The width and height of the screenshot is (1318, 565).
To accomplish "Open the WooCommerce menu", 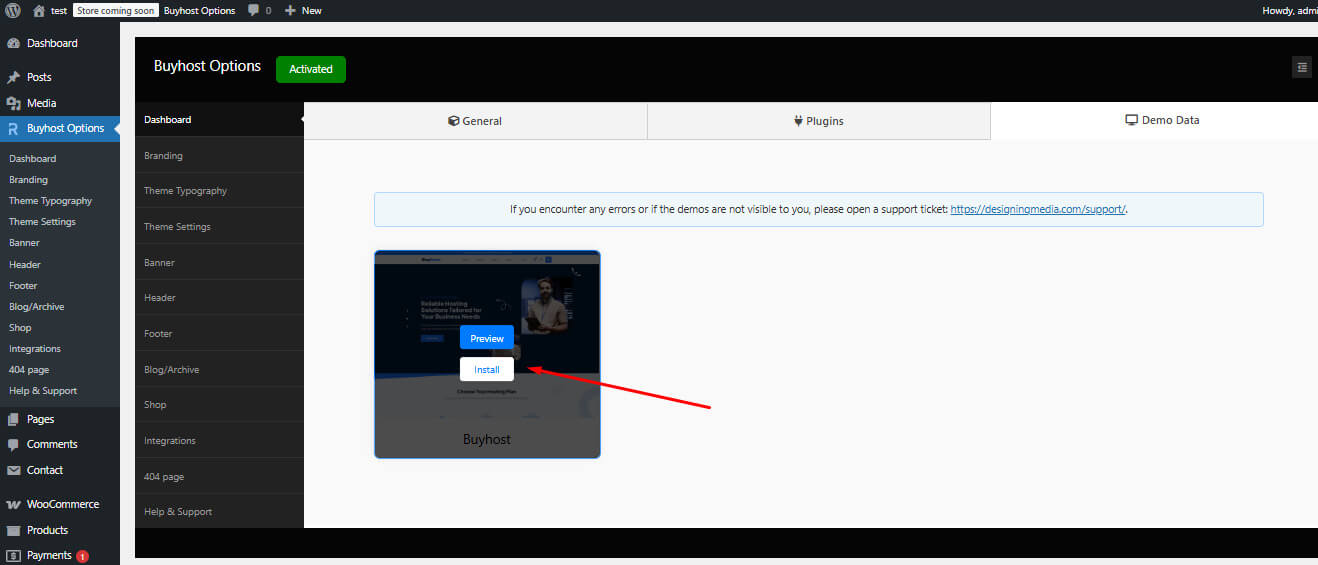I will (60, 504).
